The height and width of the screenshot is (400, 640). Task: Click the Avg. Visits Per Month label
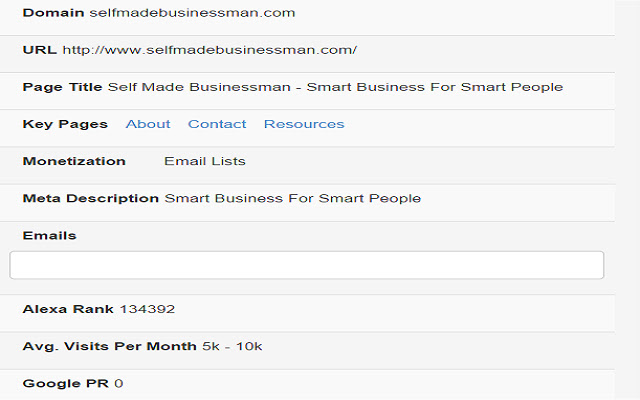pyautogui.click(x=110, y=346)
